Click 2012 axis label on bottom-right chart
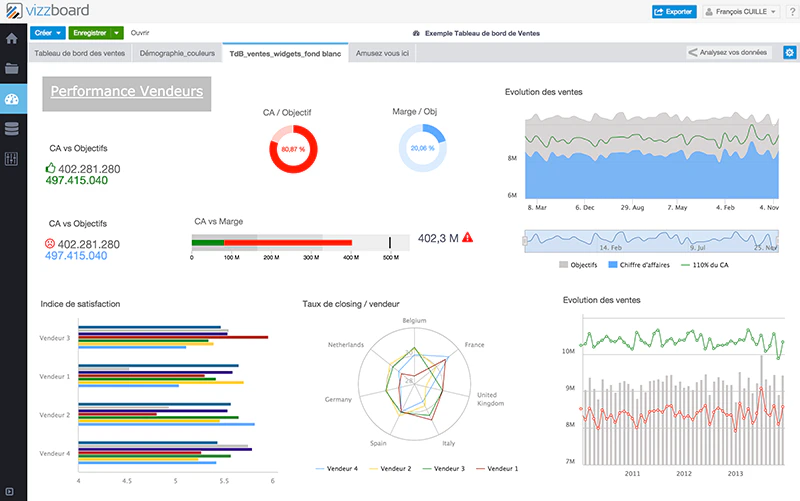Viewport: 800px width, 501px height. coord(684,473)
